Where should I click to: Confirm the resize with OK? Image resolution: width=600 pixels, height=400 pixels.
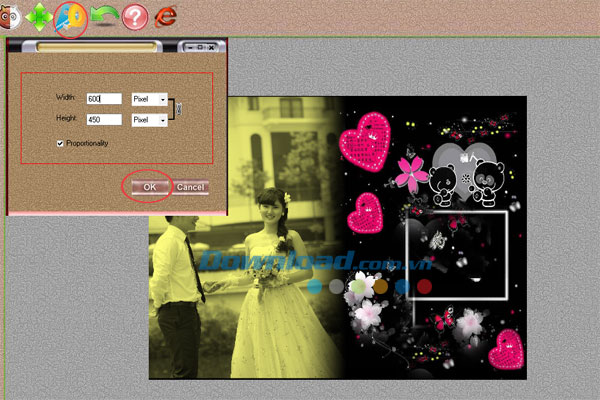coord(148,187)
